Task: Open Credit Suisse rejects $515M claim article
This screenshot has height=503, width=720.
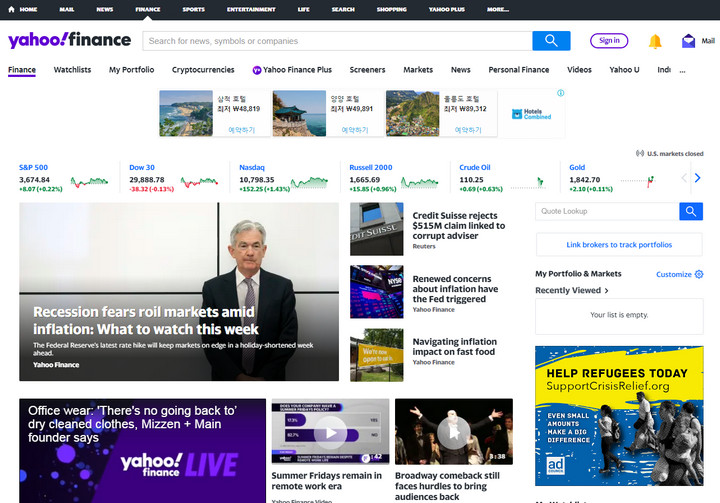Action: click(458, 226)
